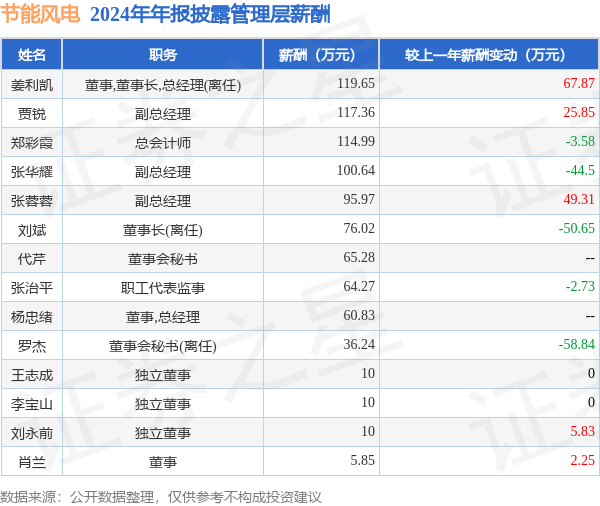Viewport: 600px width, 506px height.
Task: Click the position 董事长(离任)
Action: (163, 230)
